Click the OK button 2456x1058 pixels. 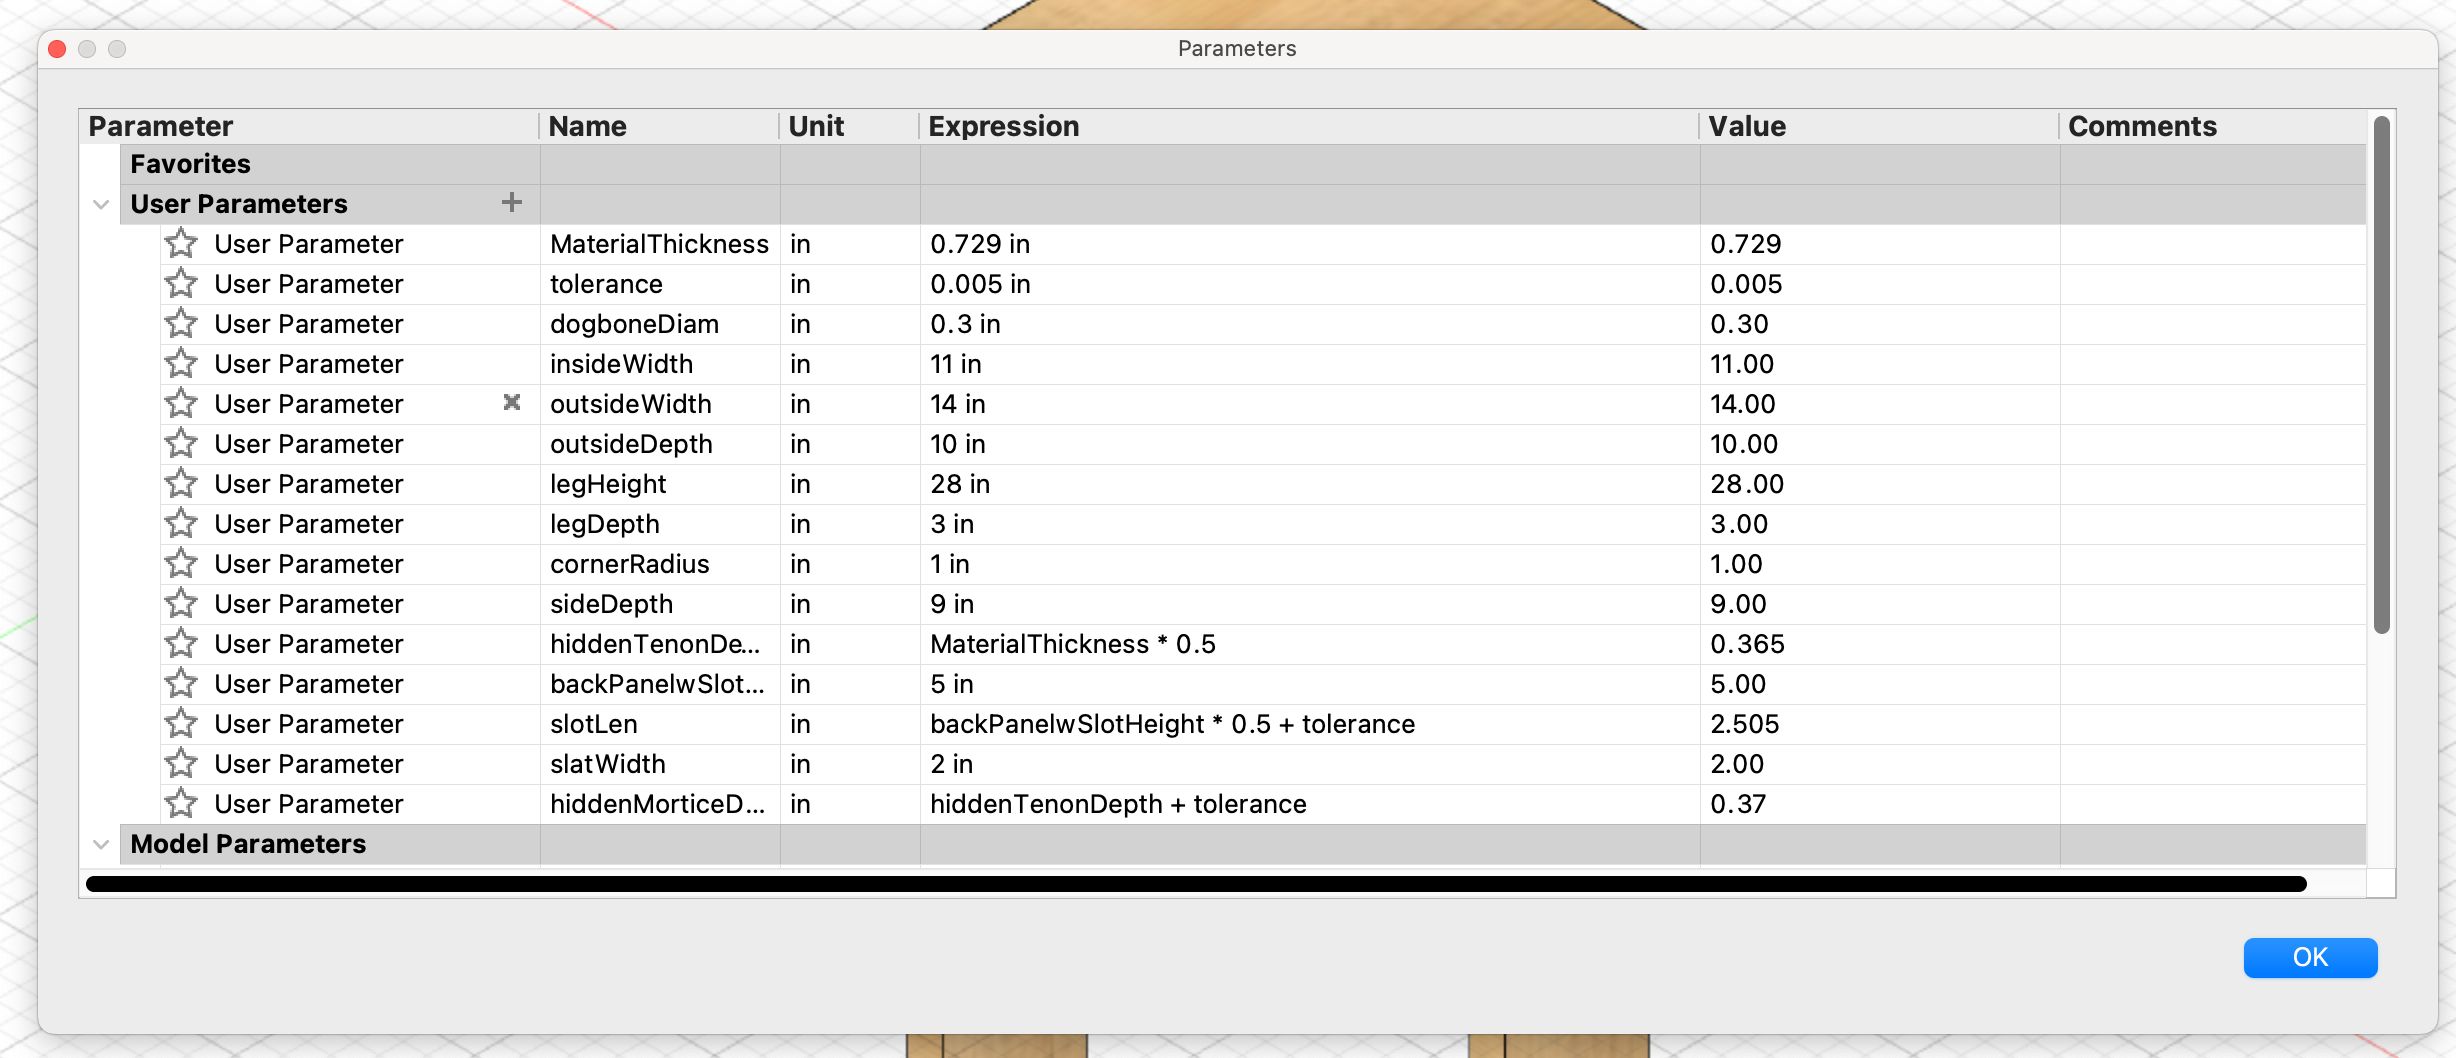[x=2310, y=957]
